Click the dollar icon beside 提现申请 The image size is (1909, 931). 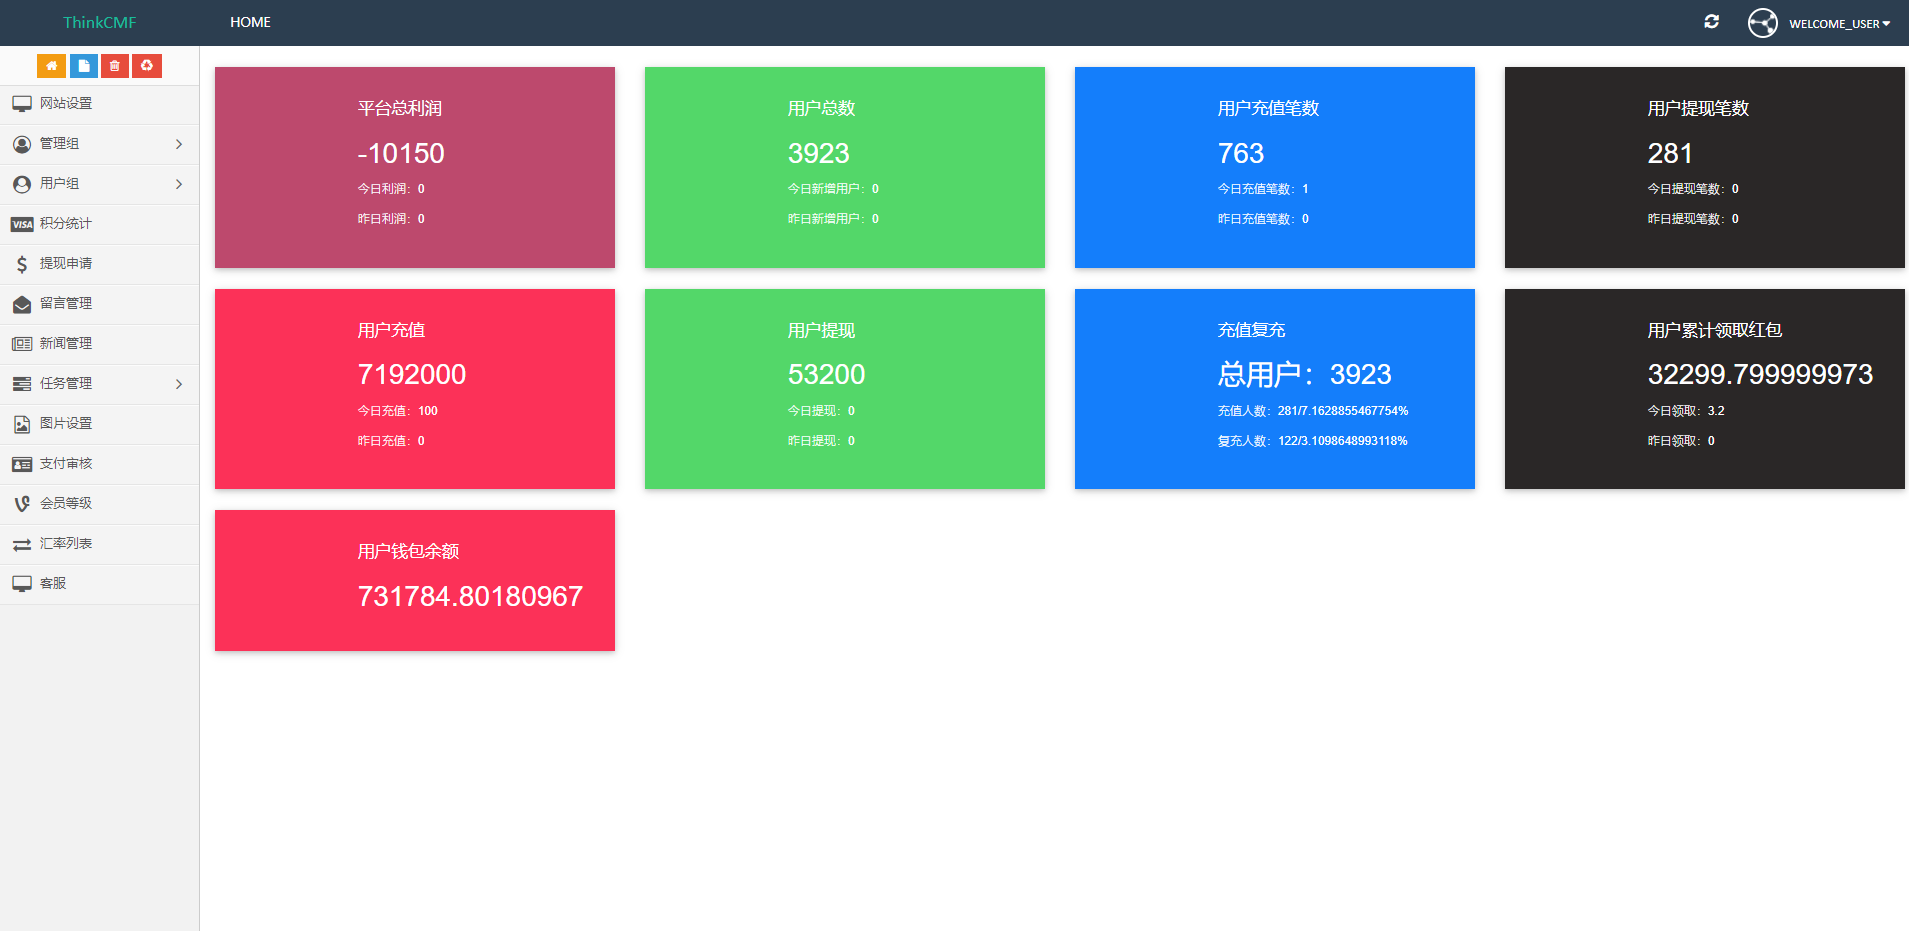[x=22, y=264]
